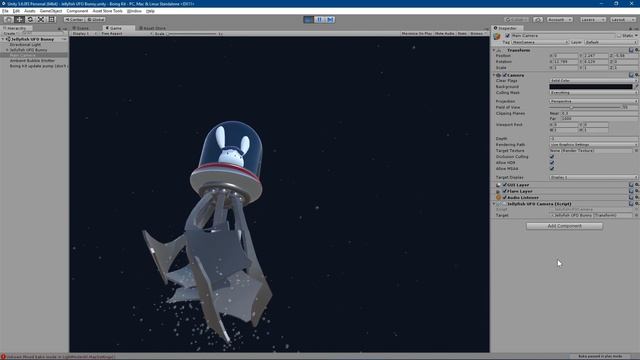The height and width of the screenshot is (360, 640).
Task: Open the Rendering Path dropdown
Action: click(593, 144)
